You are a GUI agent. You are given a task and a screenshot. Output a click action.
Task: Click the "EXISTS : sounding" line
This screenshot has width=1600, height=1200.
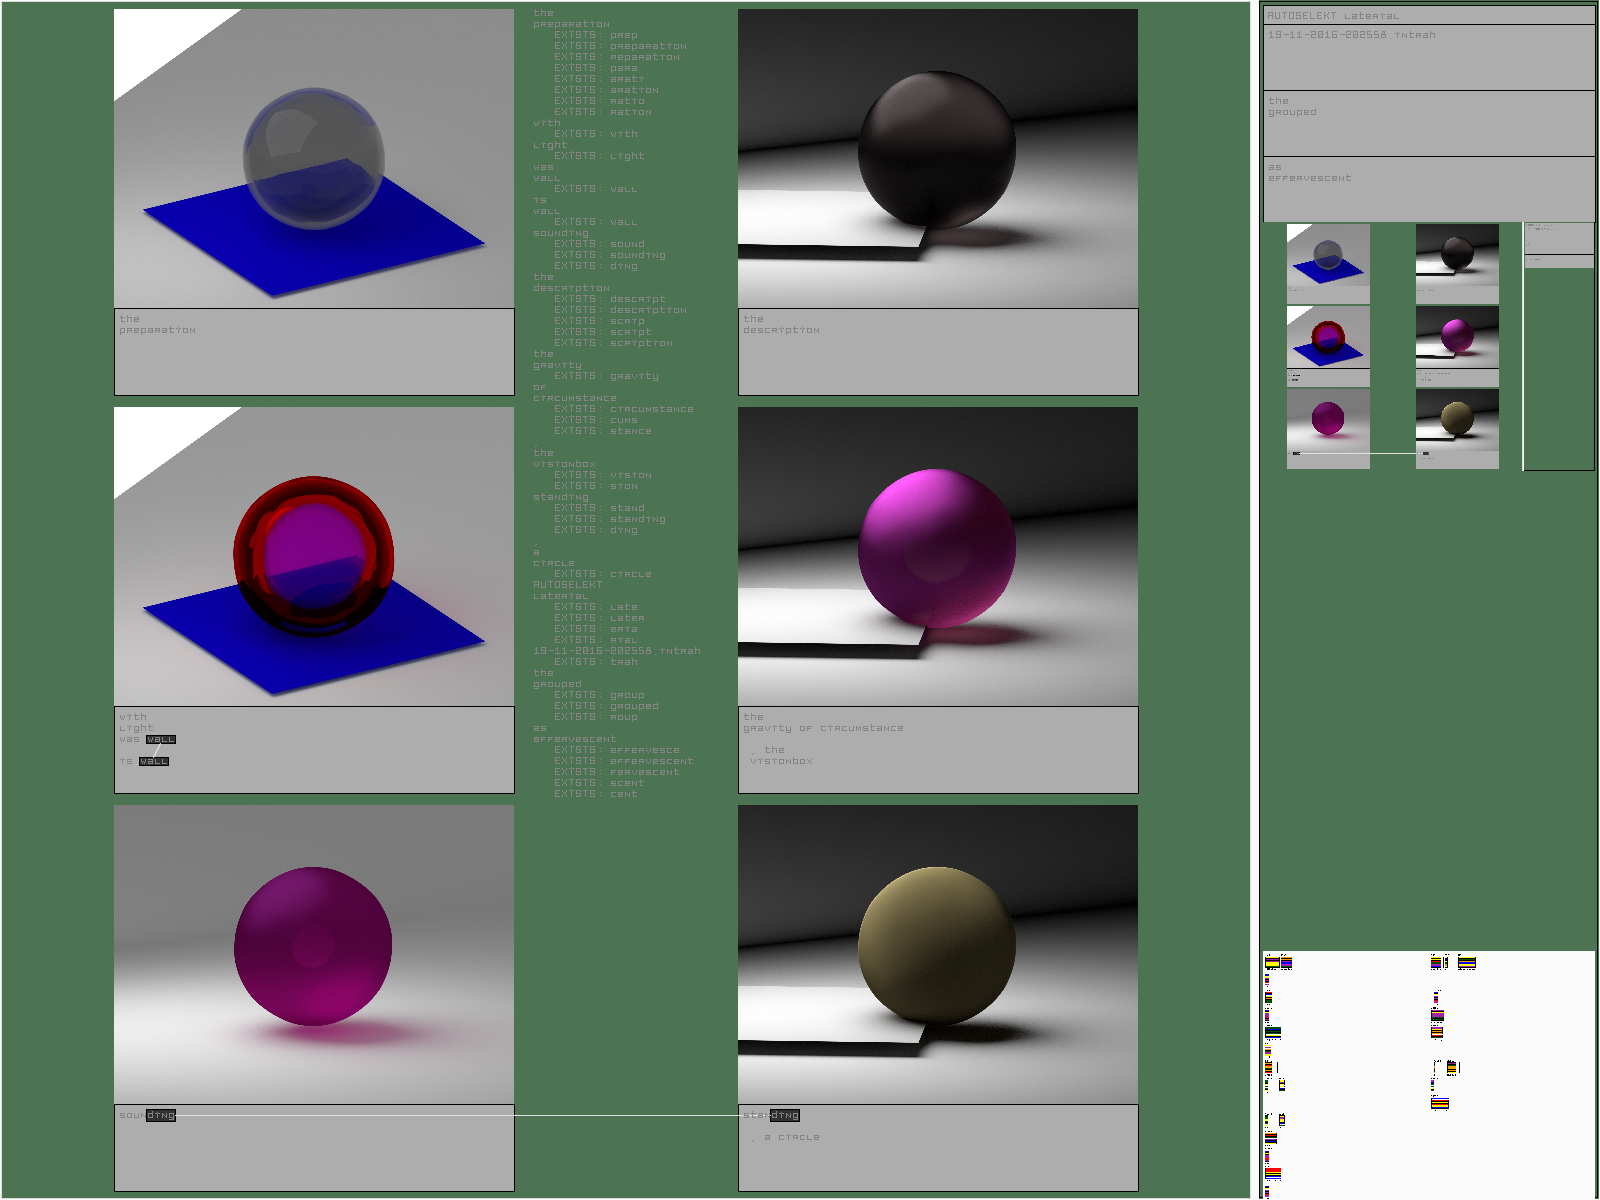pos(610,255)
